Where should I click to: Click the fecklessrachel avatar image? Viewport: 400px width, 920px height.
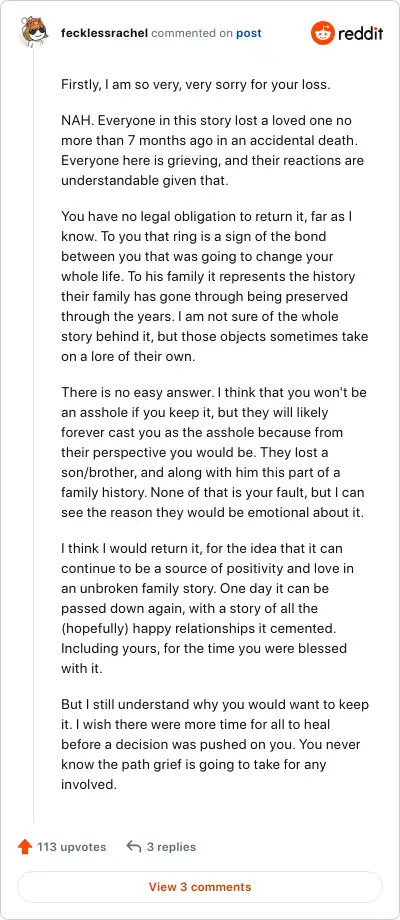[x=33, y=33]
